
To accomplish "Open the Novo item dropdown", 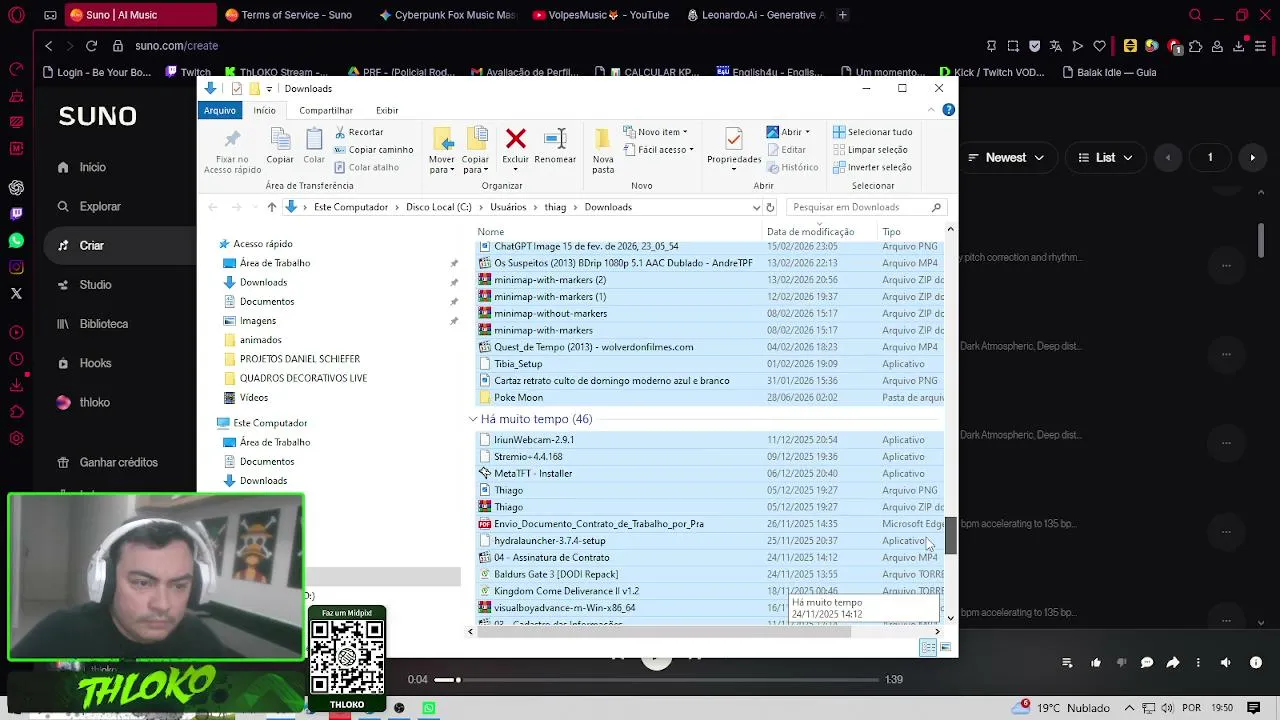I will click(x=655, y=132).
